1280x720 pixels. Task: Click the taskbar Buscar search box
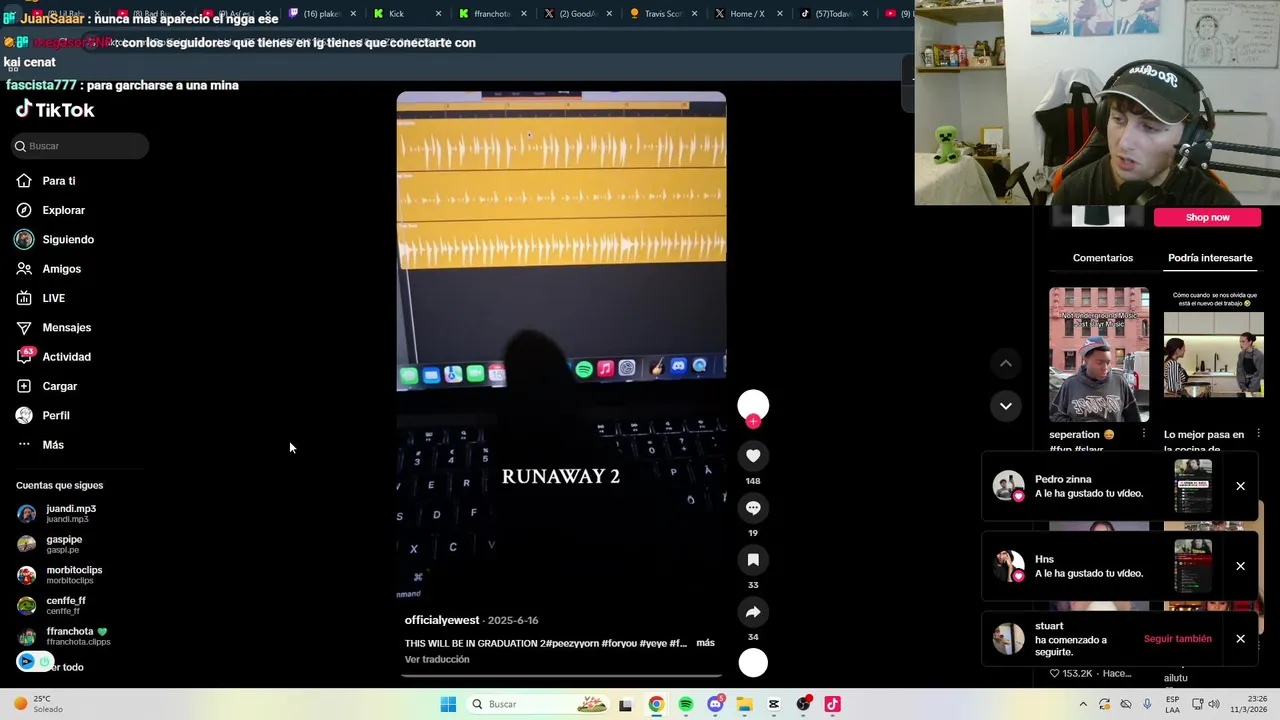[538, 704]
